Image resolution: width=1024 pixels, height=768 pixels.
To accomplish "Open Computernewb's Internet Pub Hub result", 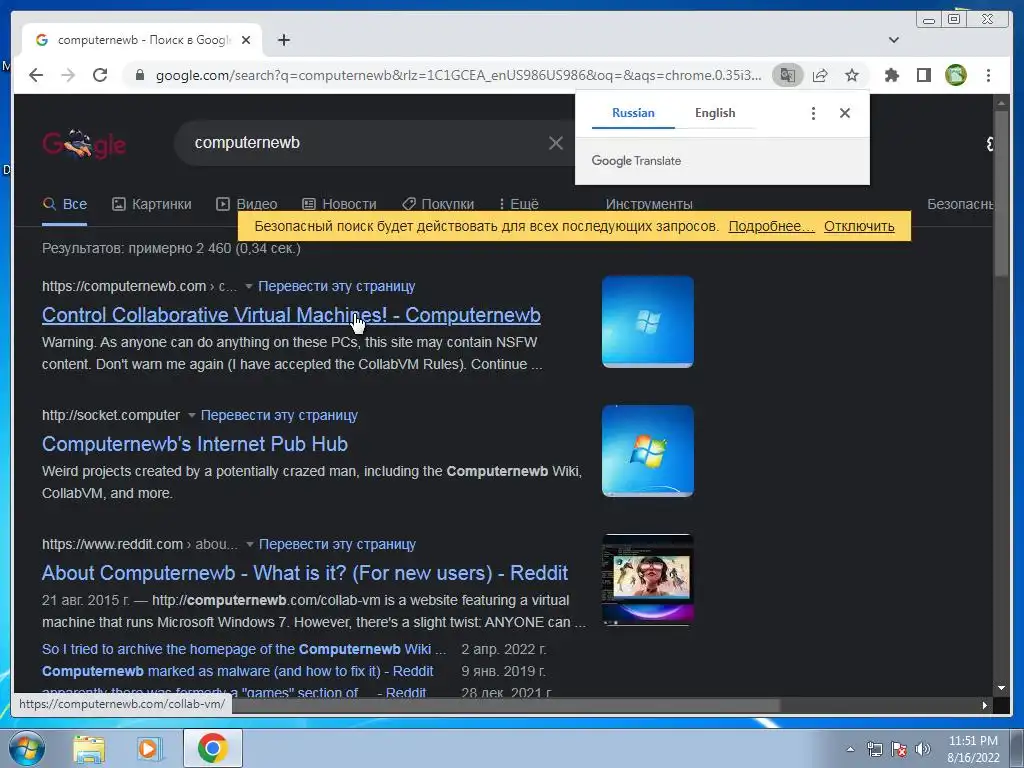I will coord(195,444).
